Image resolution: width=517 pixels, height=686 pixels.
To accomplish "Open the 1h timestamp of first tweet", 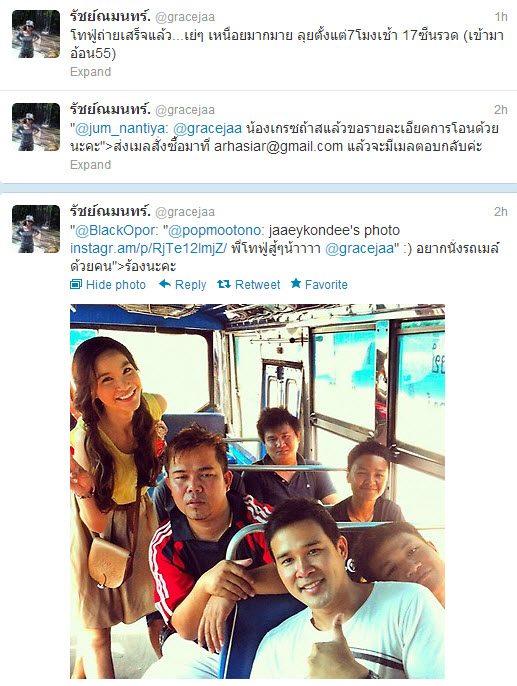I will click(501, 17).
